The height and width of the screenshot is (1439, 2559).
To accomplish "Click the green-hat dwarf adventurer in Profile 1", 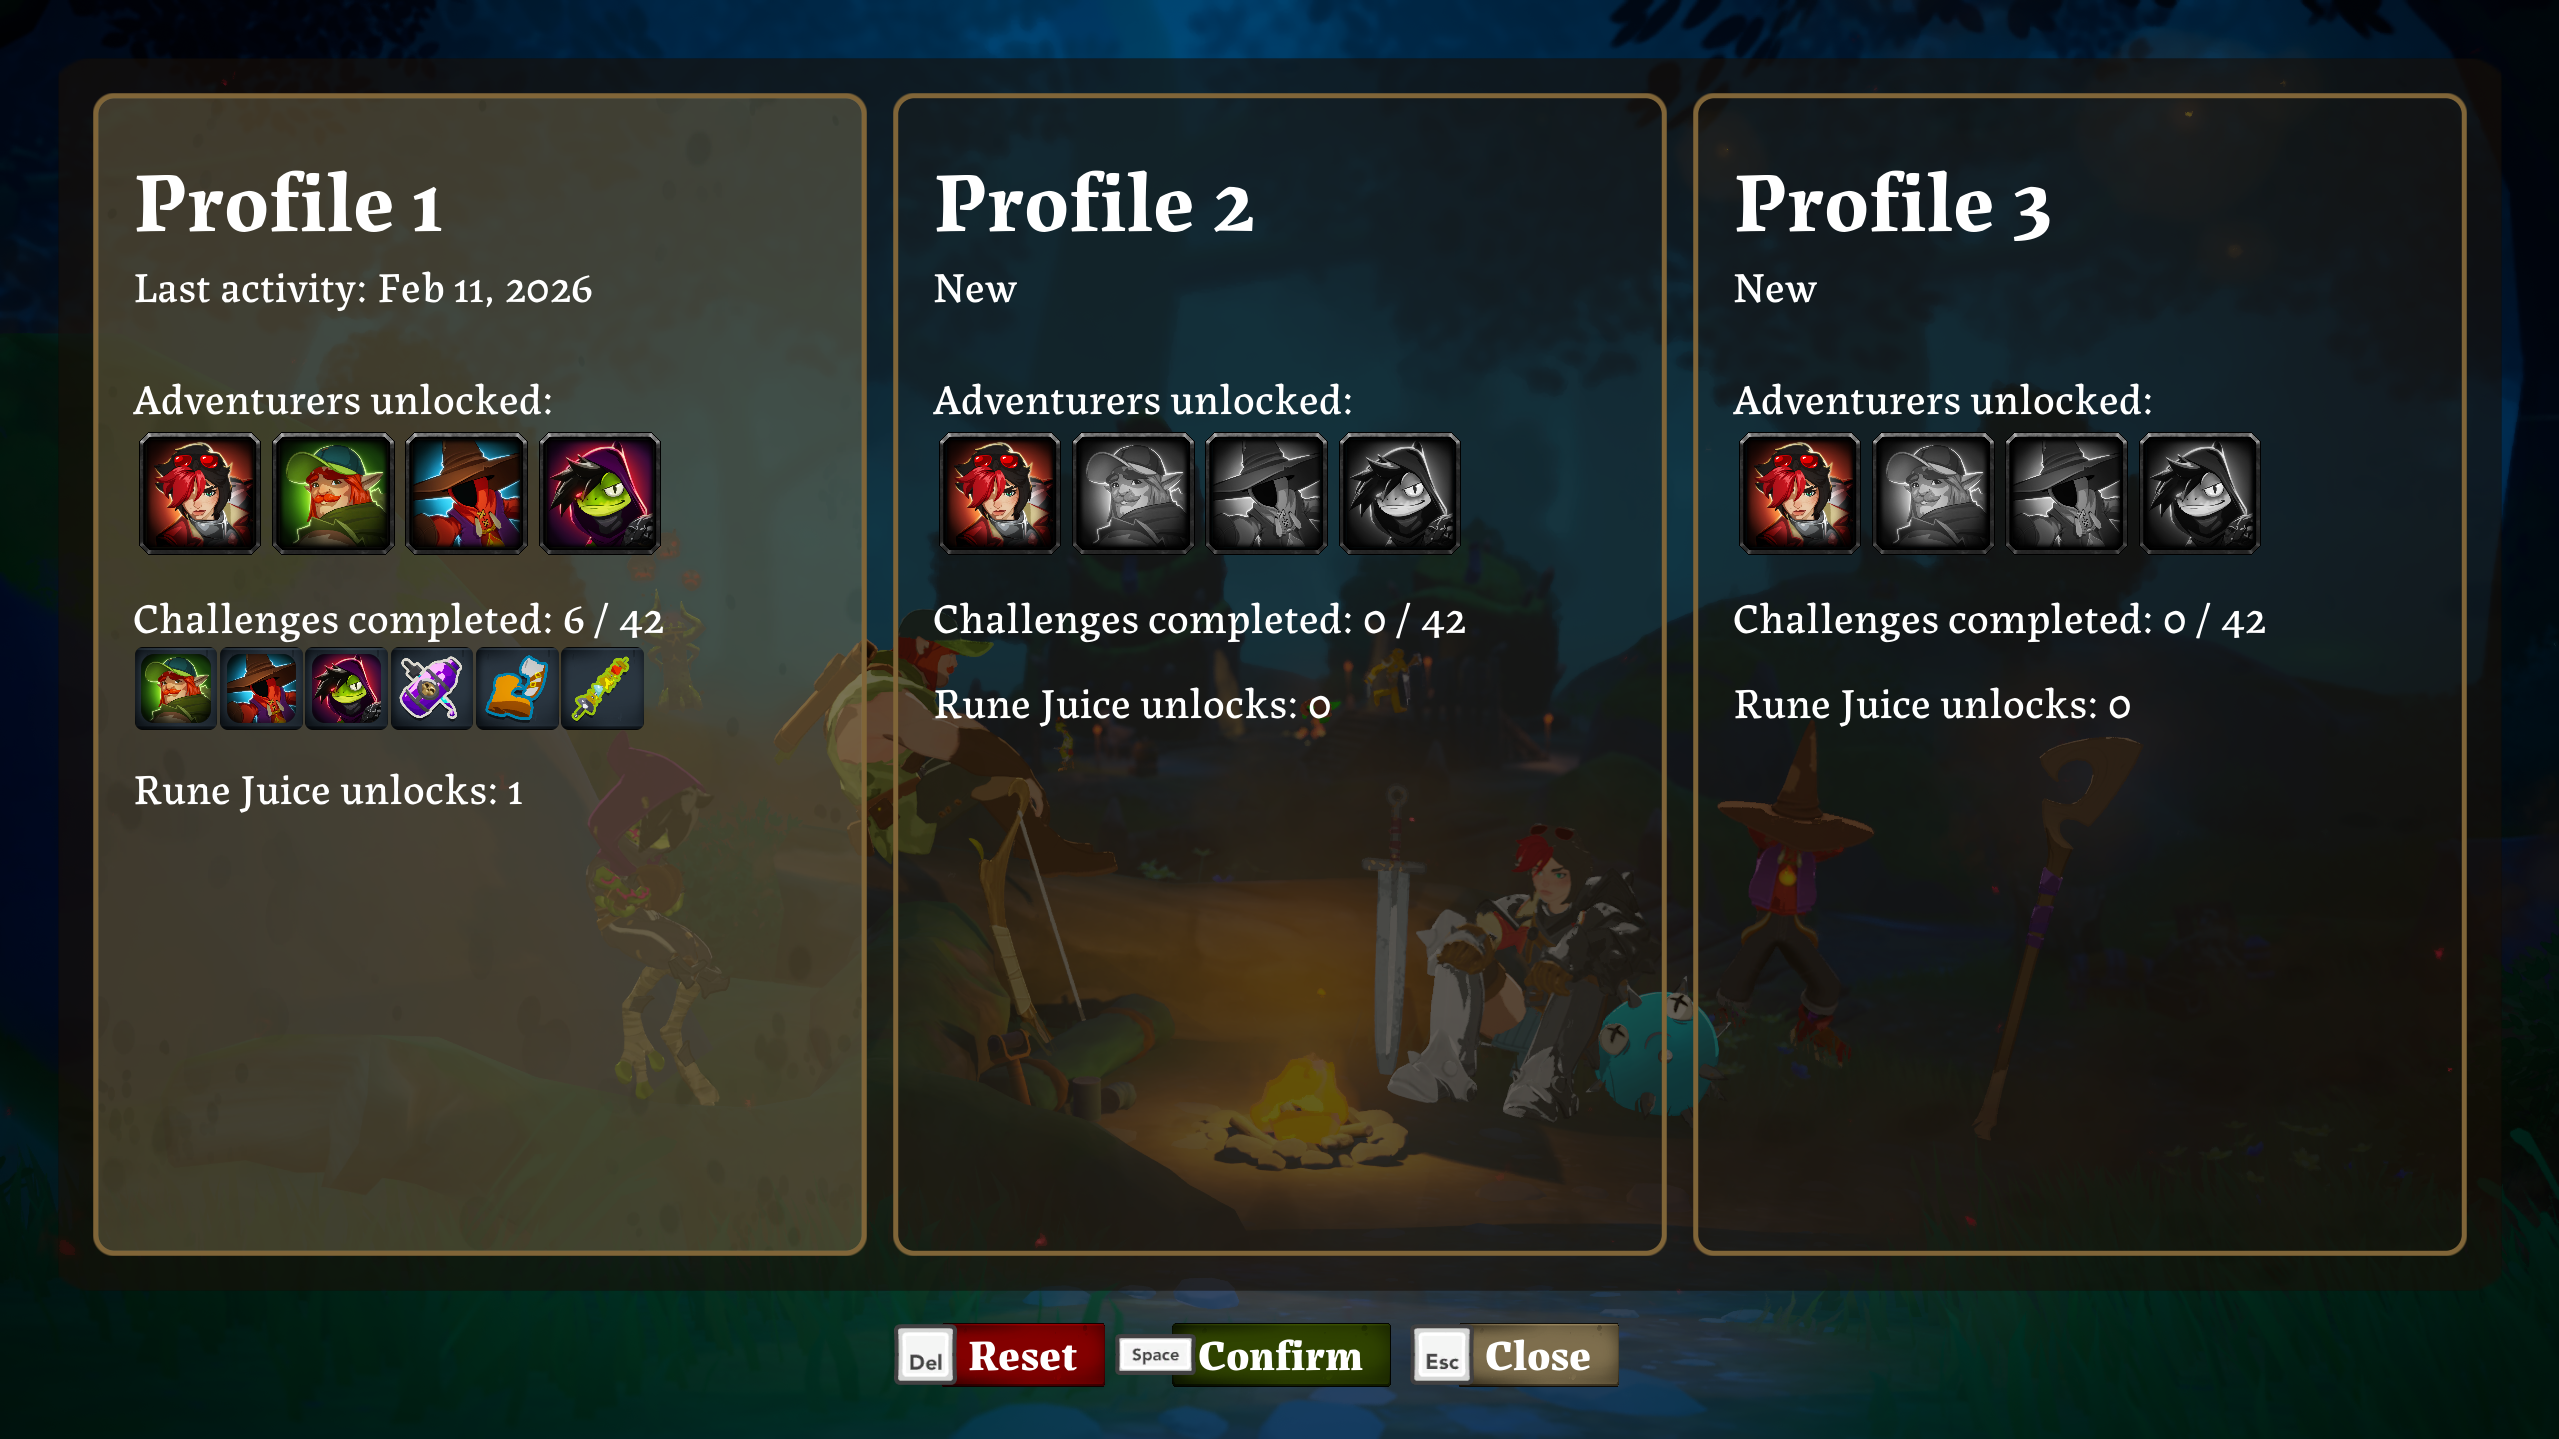I will pos(333,493).
